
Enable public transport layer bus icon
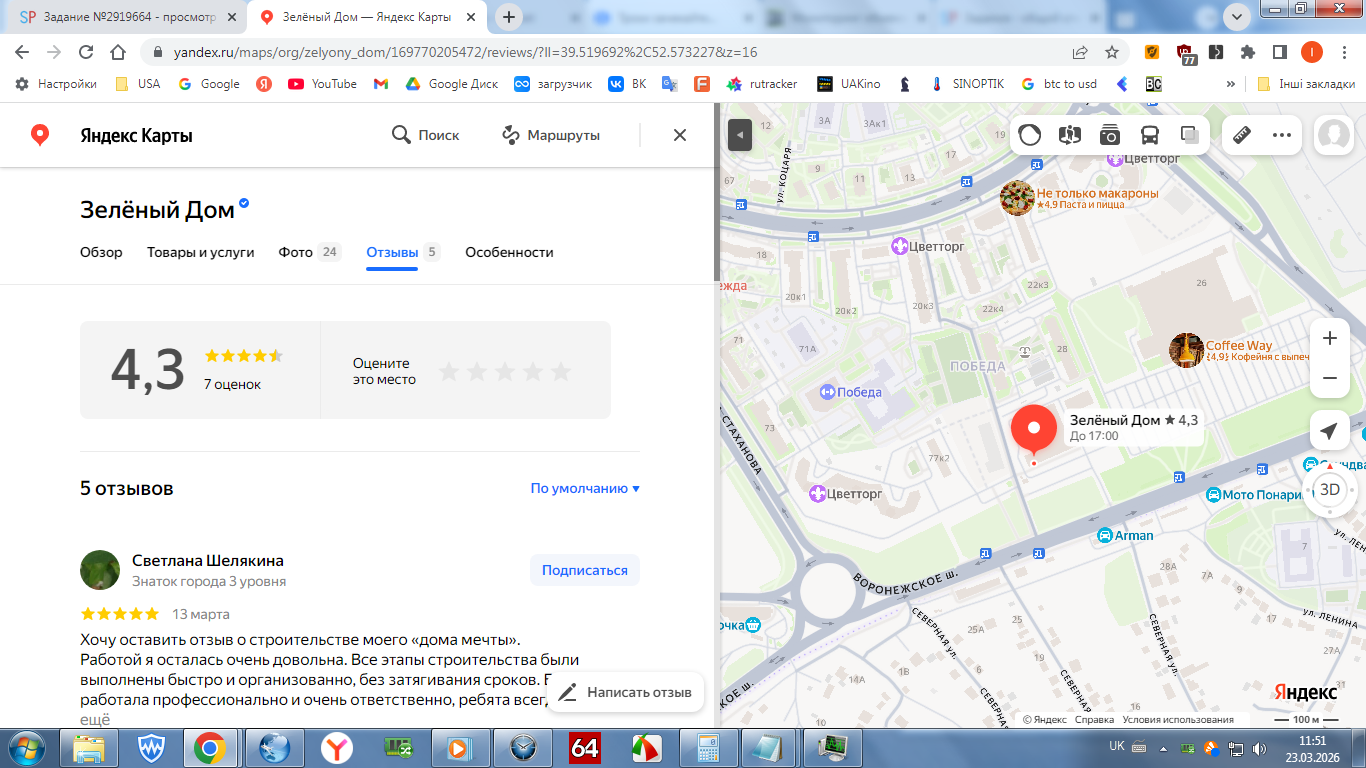pos(1150,135)
